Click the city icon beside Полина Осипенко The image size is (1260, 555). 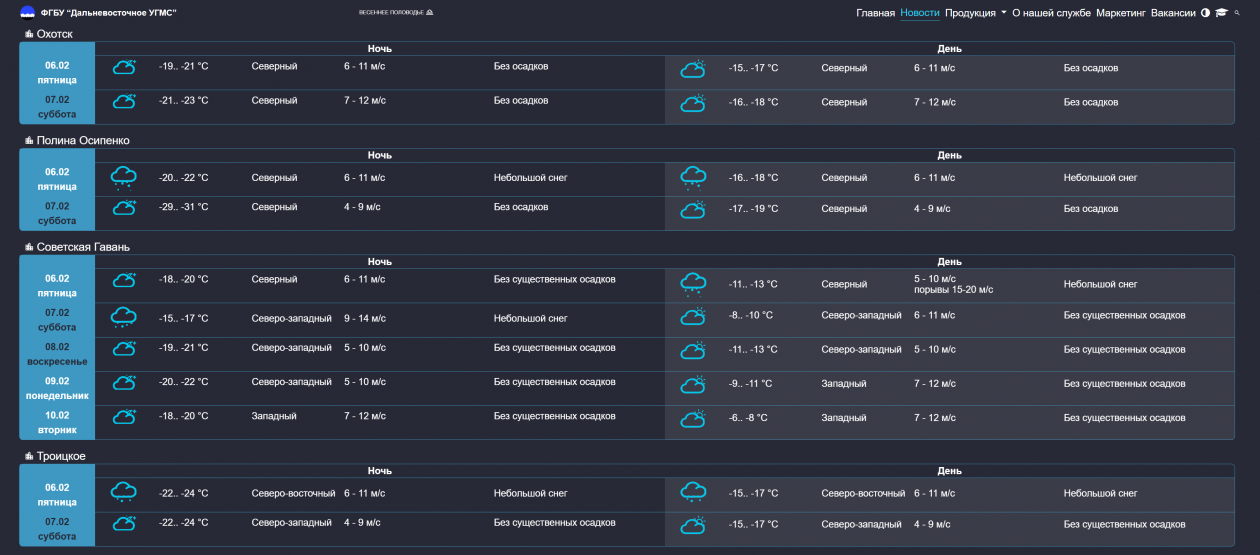coord(29,141)
